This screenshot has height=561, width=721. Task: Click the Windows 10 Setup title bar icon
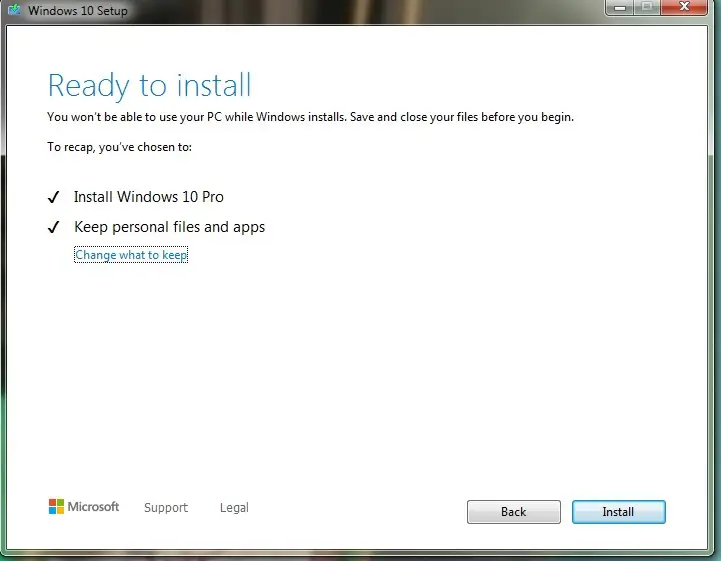tap(14, 10)
